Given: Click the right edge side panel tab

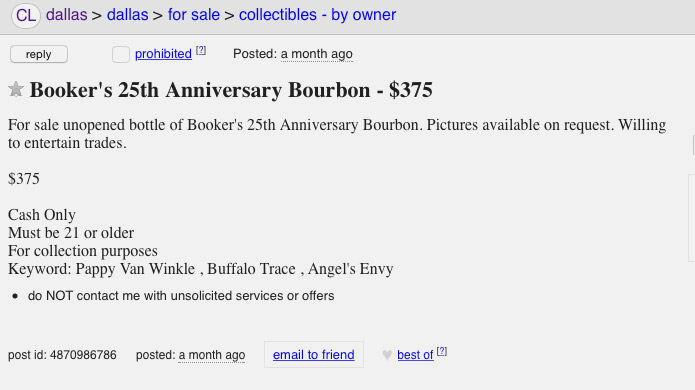Looking at the screenshot, I should pos(693,145).
